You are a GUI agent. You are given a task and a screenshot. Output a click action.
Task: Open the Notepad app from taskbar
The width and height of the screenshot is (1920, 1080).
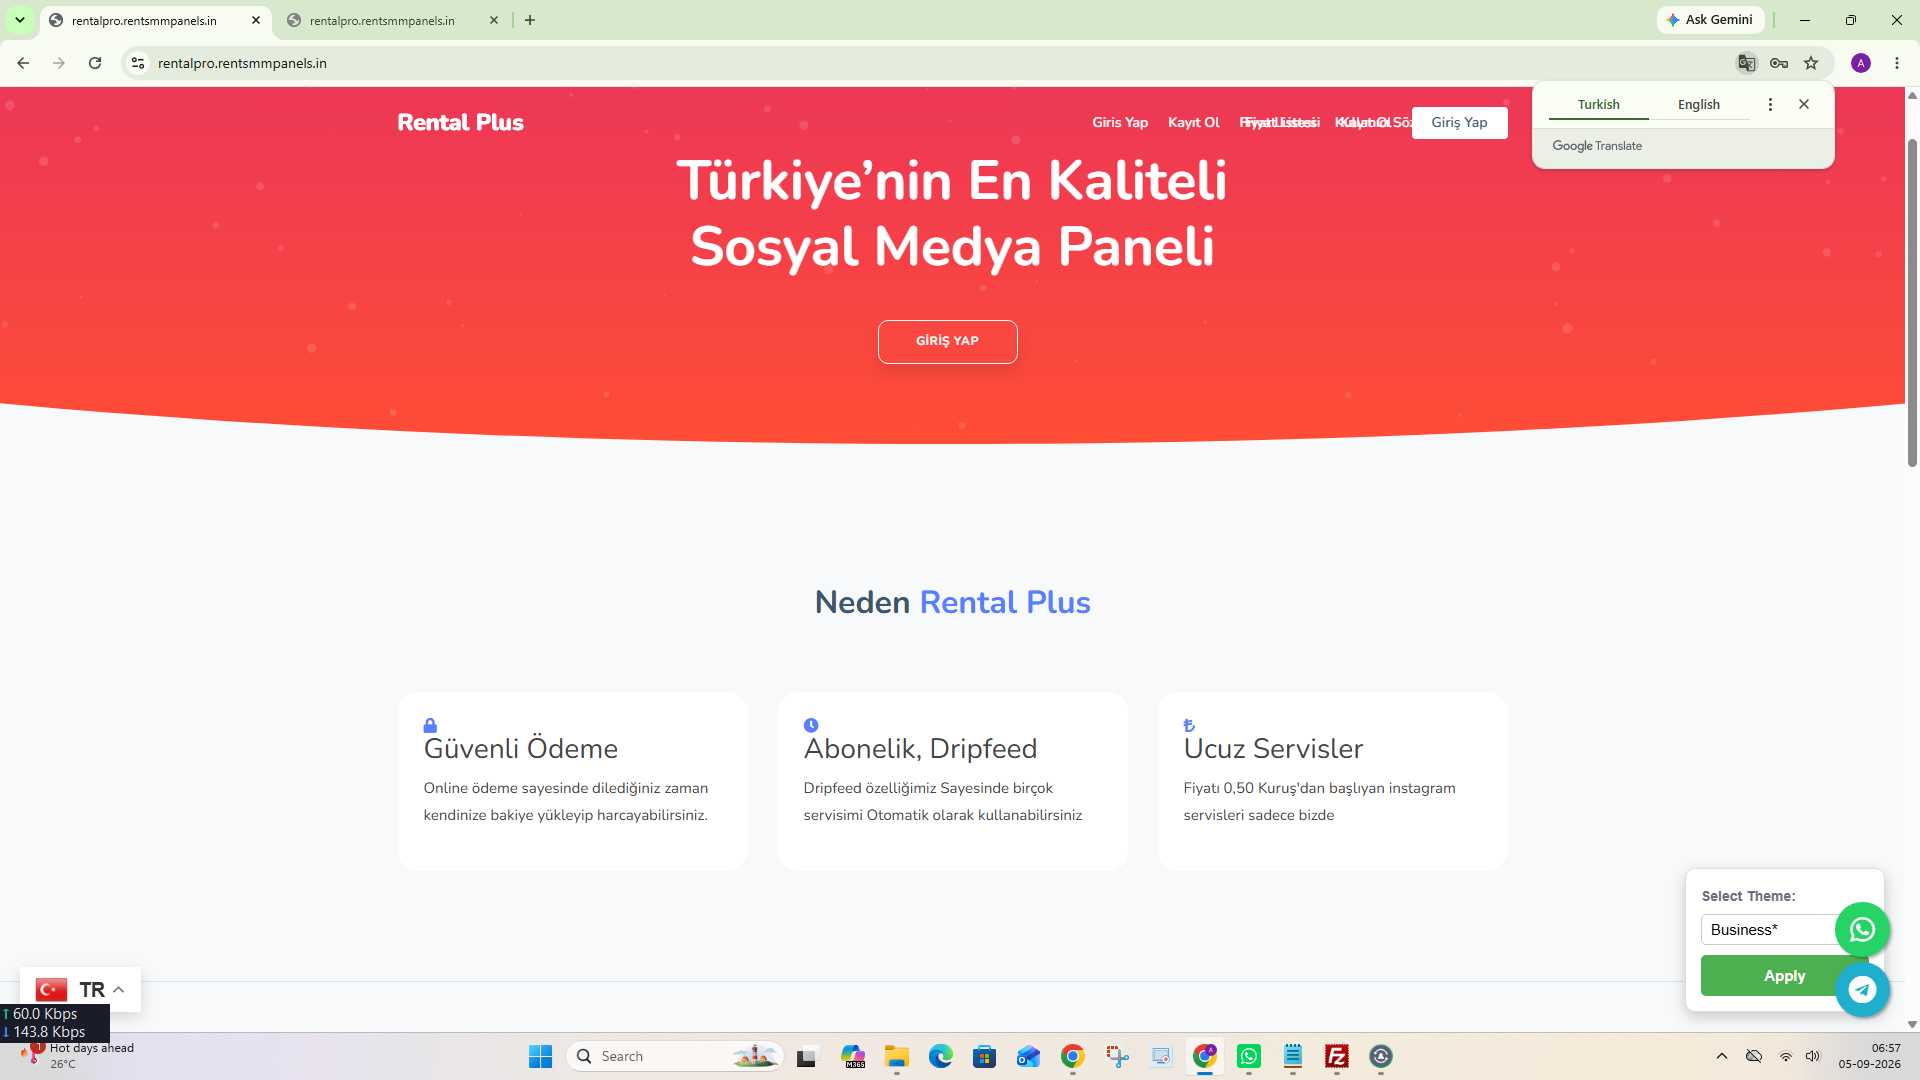pyautogui.click(x=1293, y=1056)
